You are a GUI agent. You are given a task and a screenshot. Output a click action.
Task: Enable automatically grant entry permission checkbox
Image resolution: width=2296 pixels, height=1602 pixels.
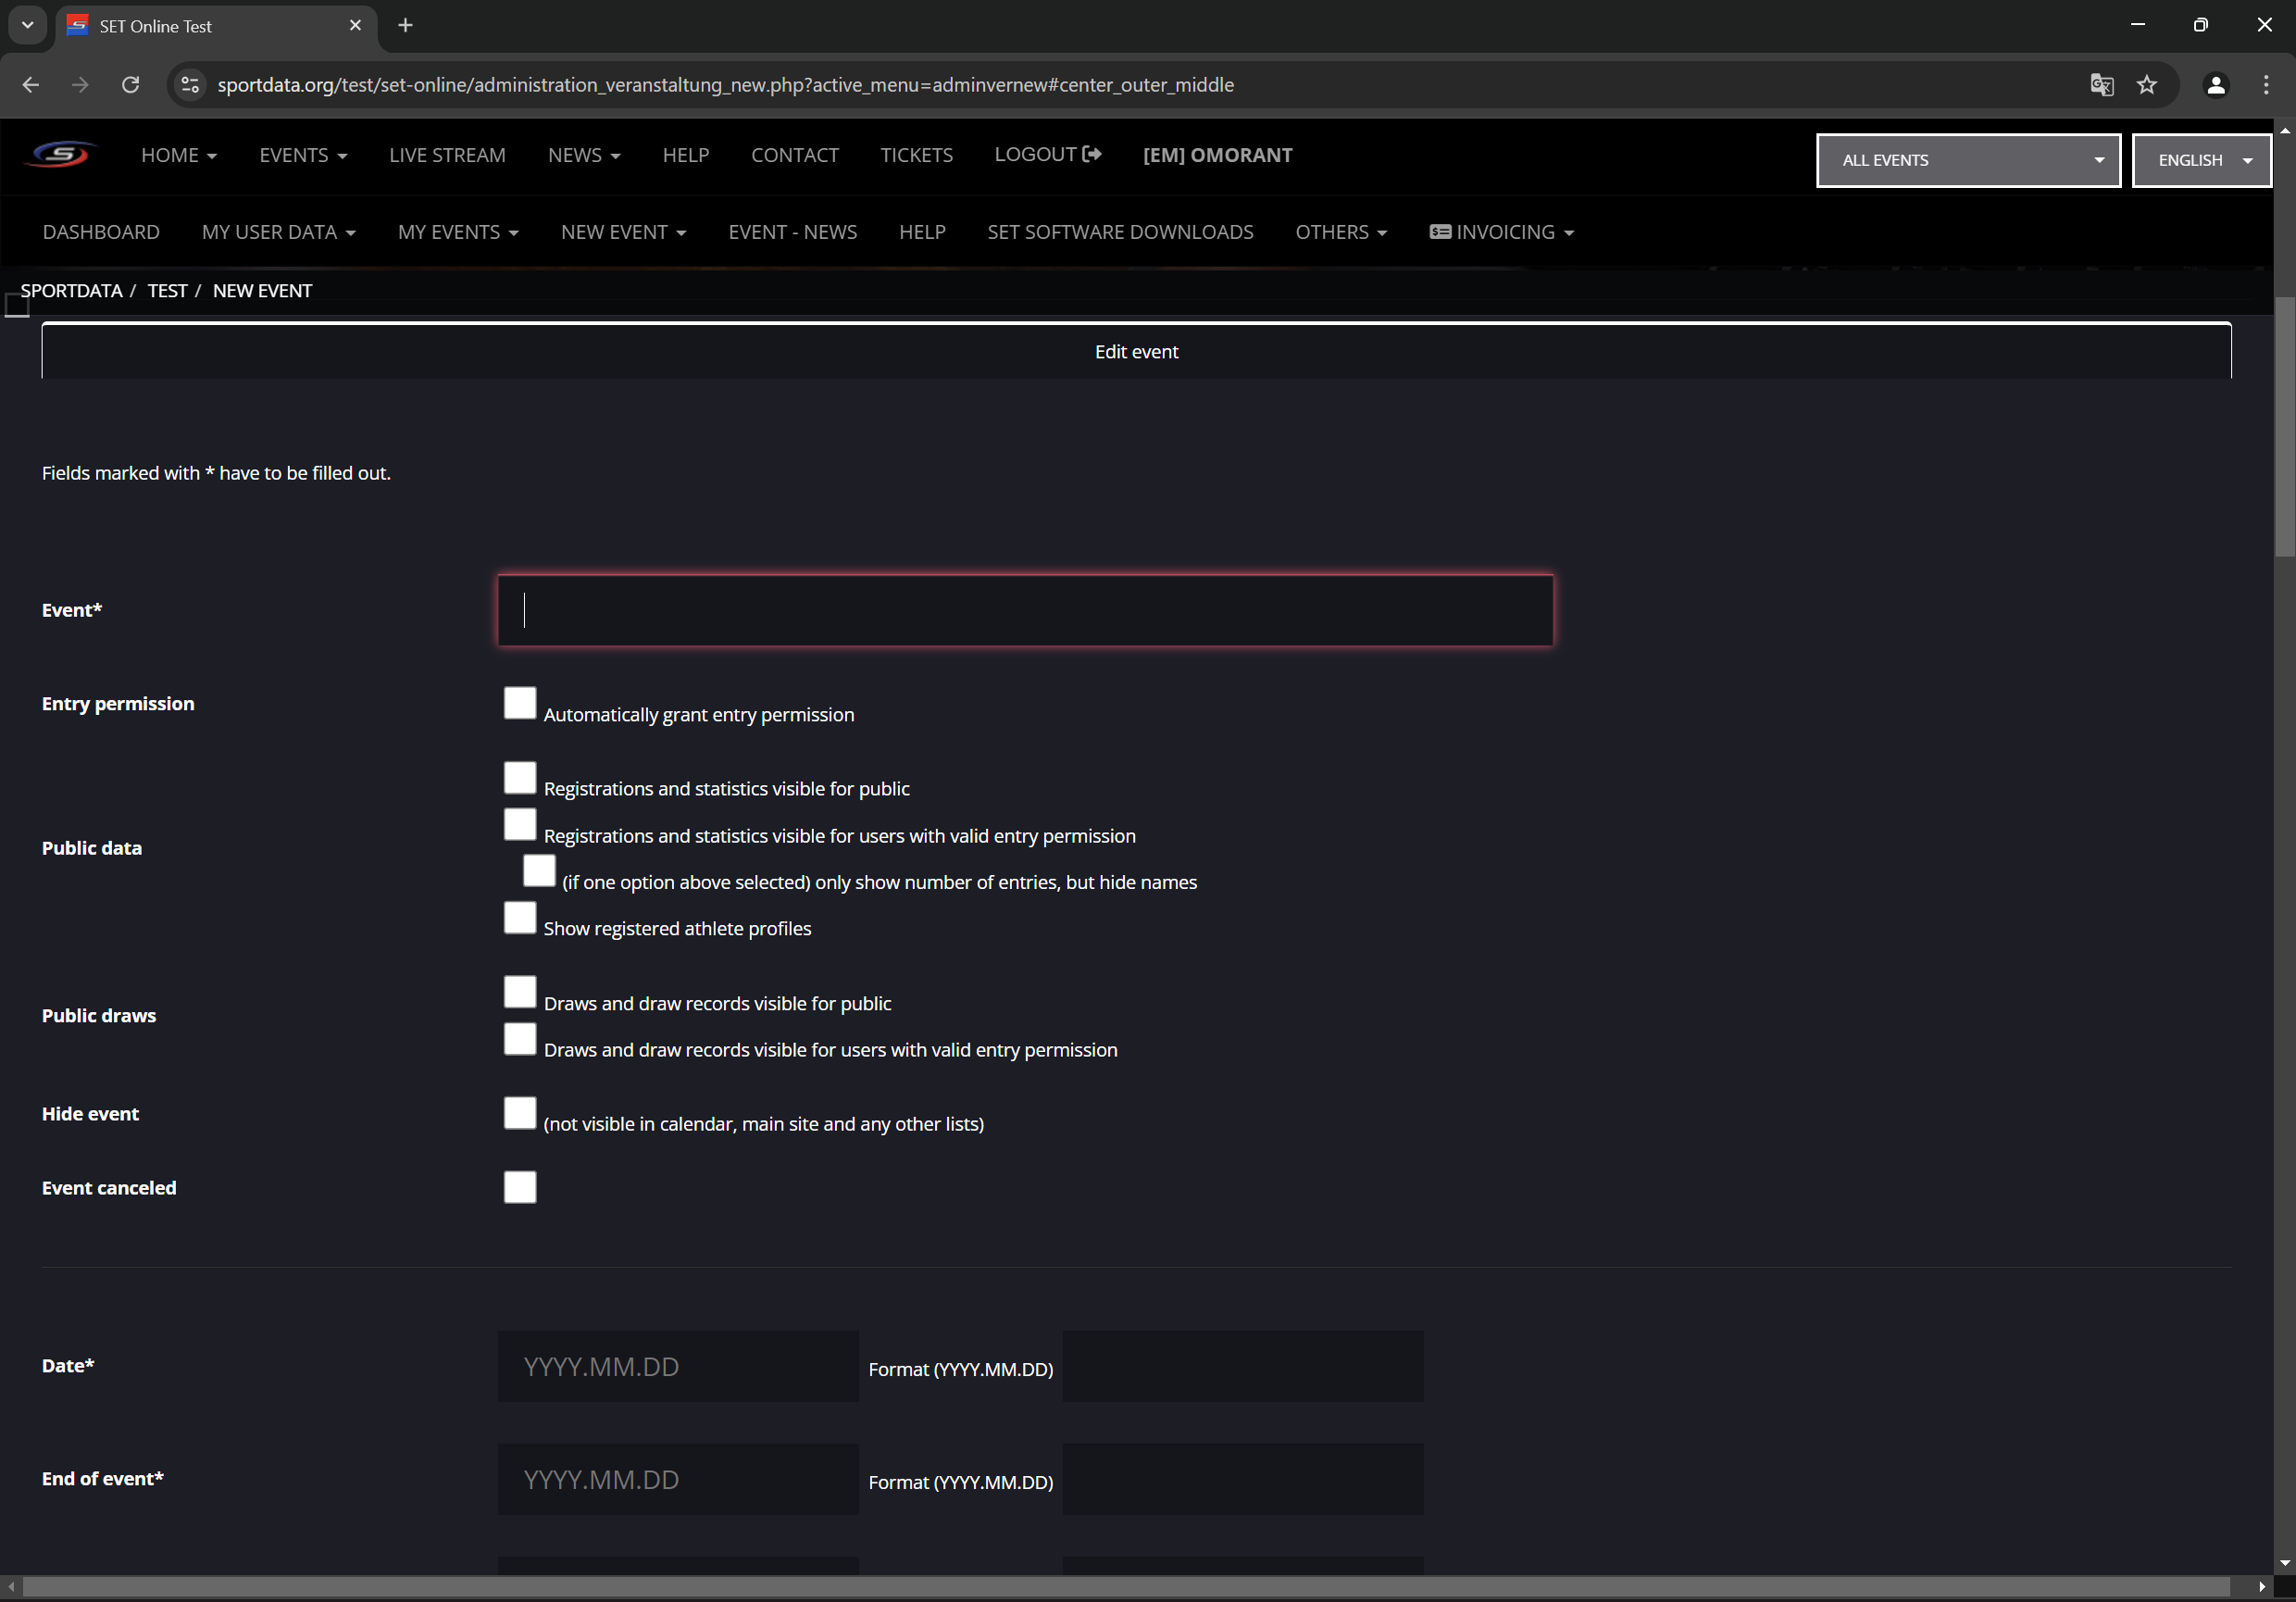click(x=520, y=703)
